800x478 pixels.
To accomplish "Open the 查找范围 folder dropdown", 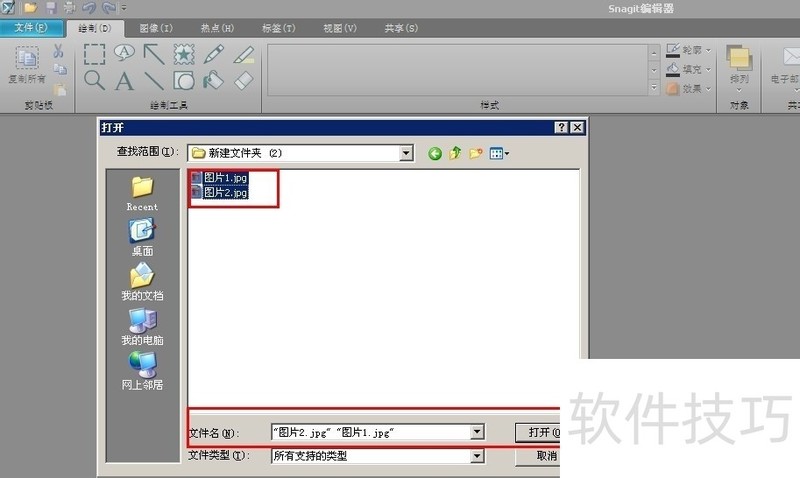I will coord(406,153).
